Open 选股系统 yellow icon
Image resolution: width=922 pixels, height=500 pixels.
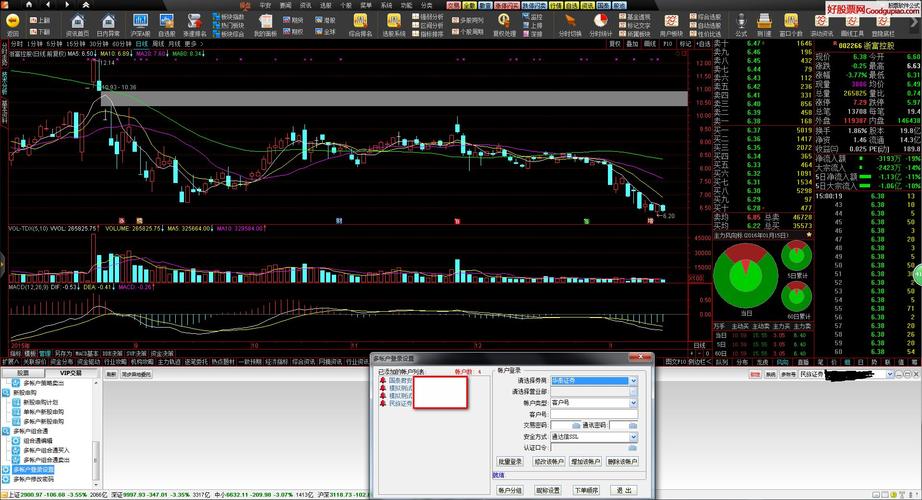coord(394,22)
